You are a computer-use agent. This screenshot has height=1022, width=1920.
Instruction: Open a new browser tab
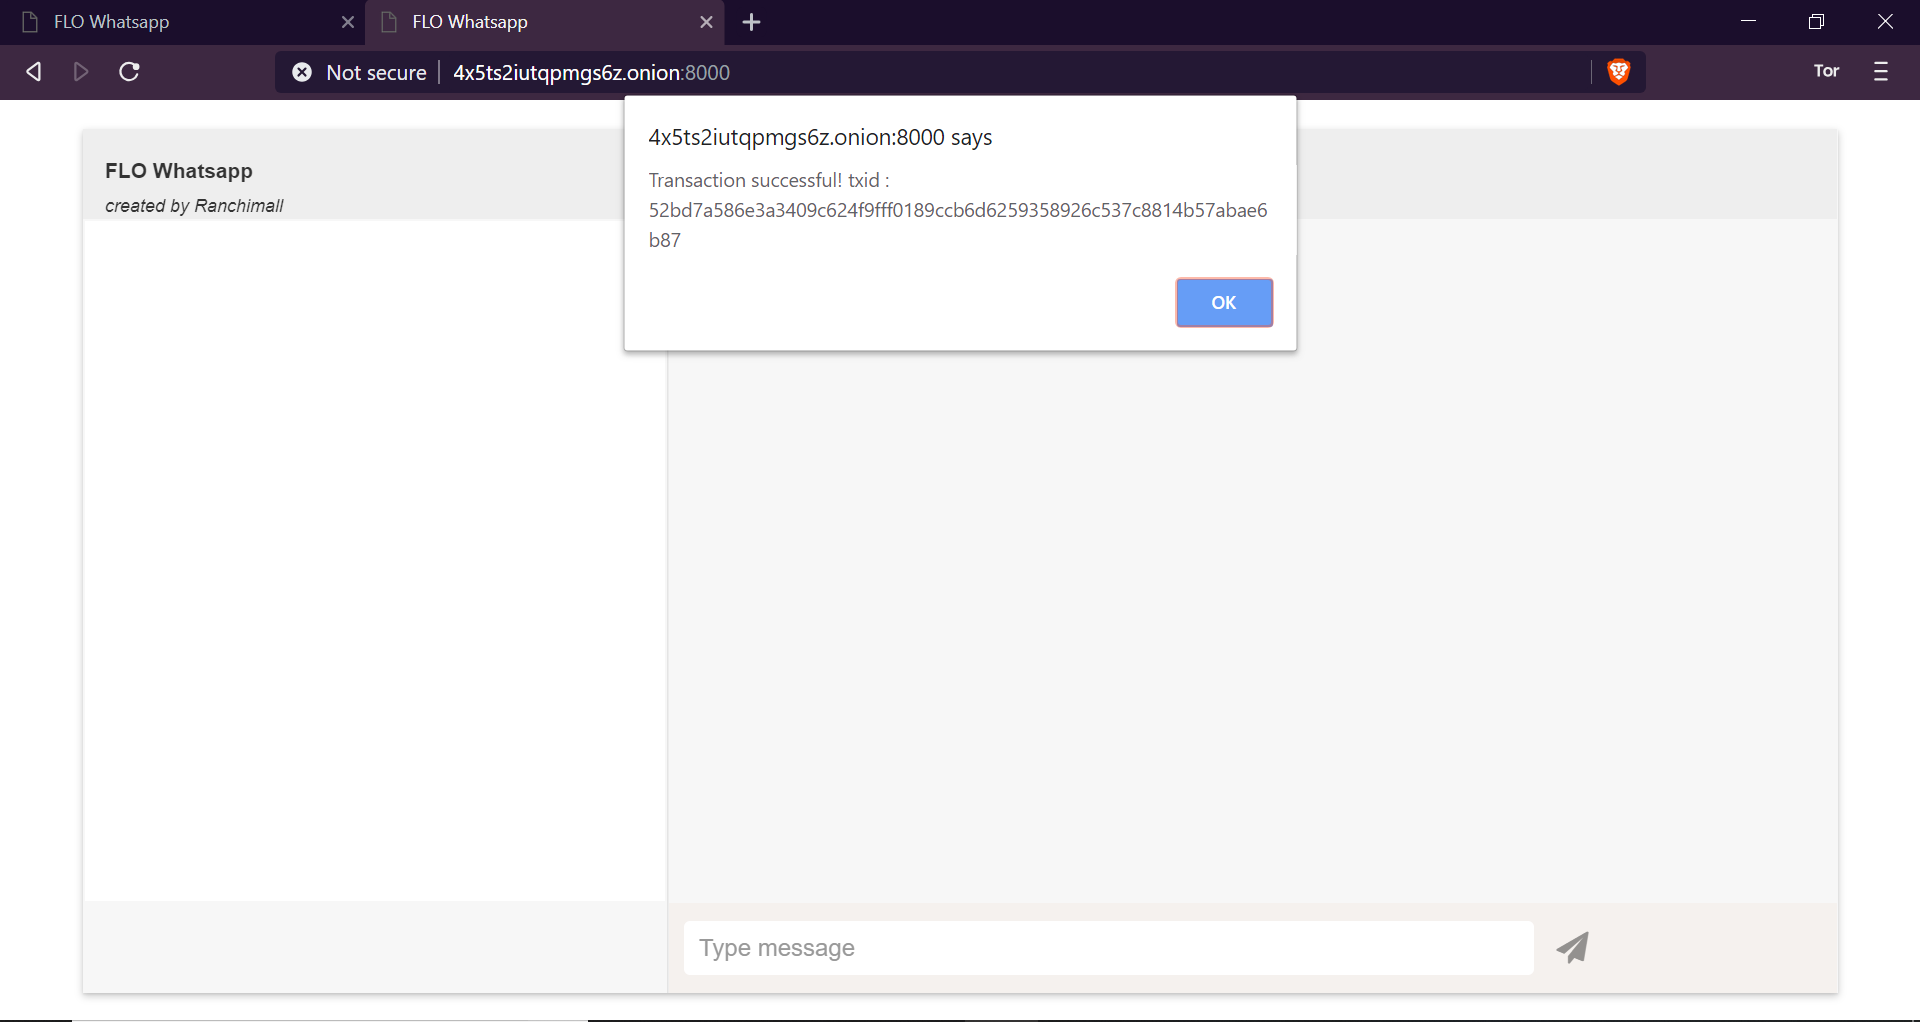coord(751,21)
